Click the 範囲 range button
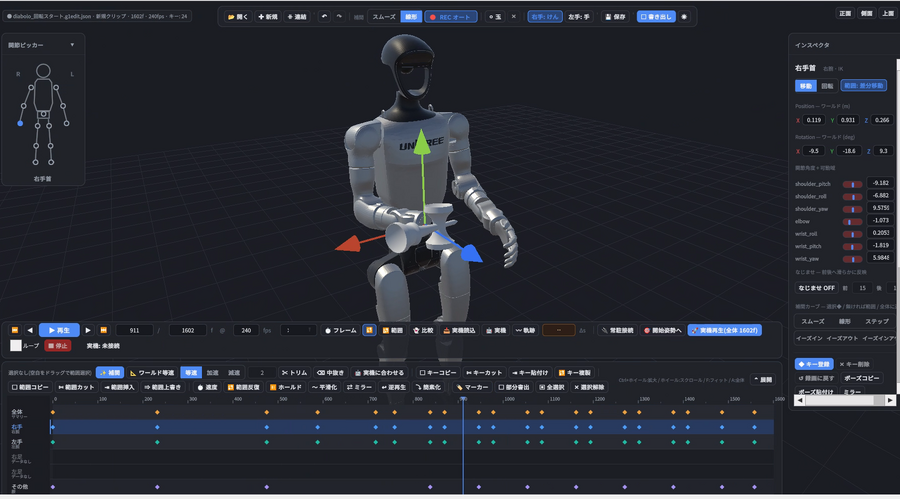Viewport: 900px width, 499px height. tap(393, 330)
